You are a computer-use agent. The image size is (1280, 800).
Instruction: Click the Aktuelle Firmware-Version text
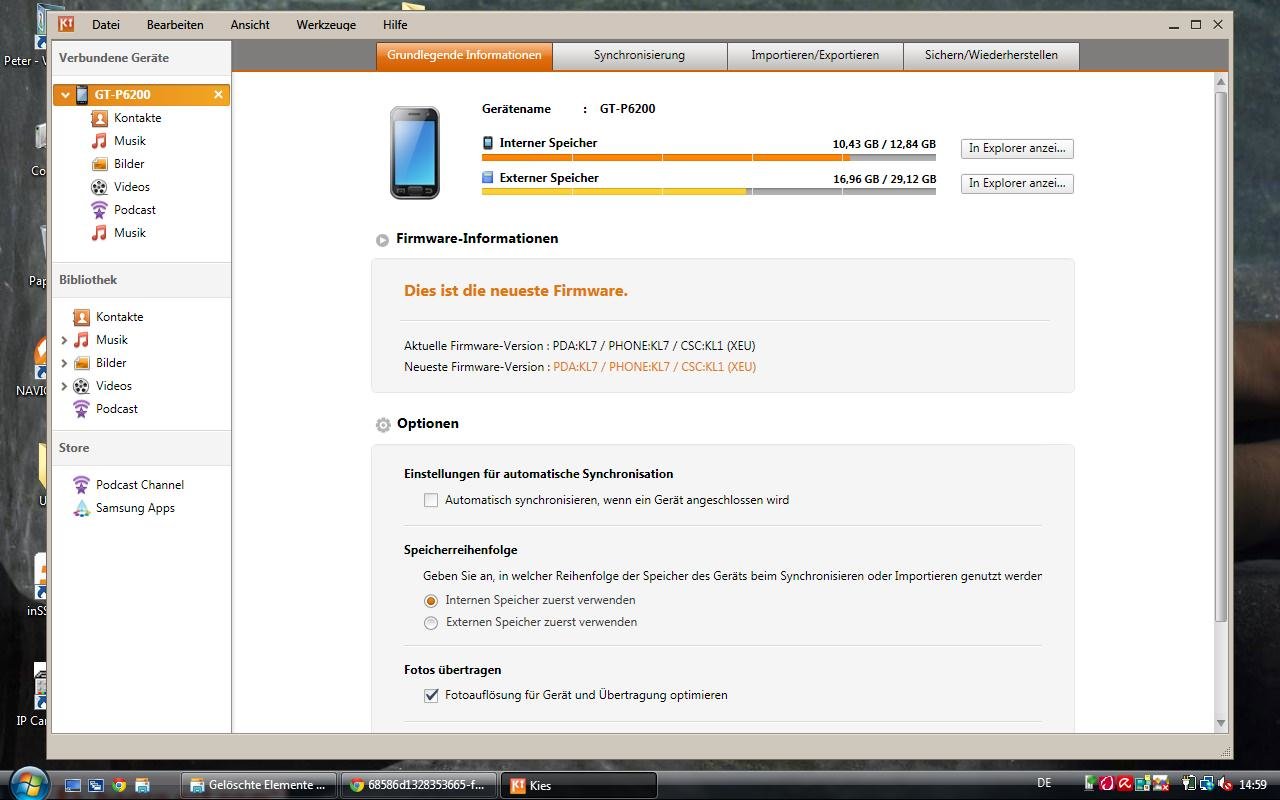pos(579,346)
